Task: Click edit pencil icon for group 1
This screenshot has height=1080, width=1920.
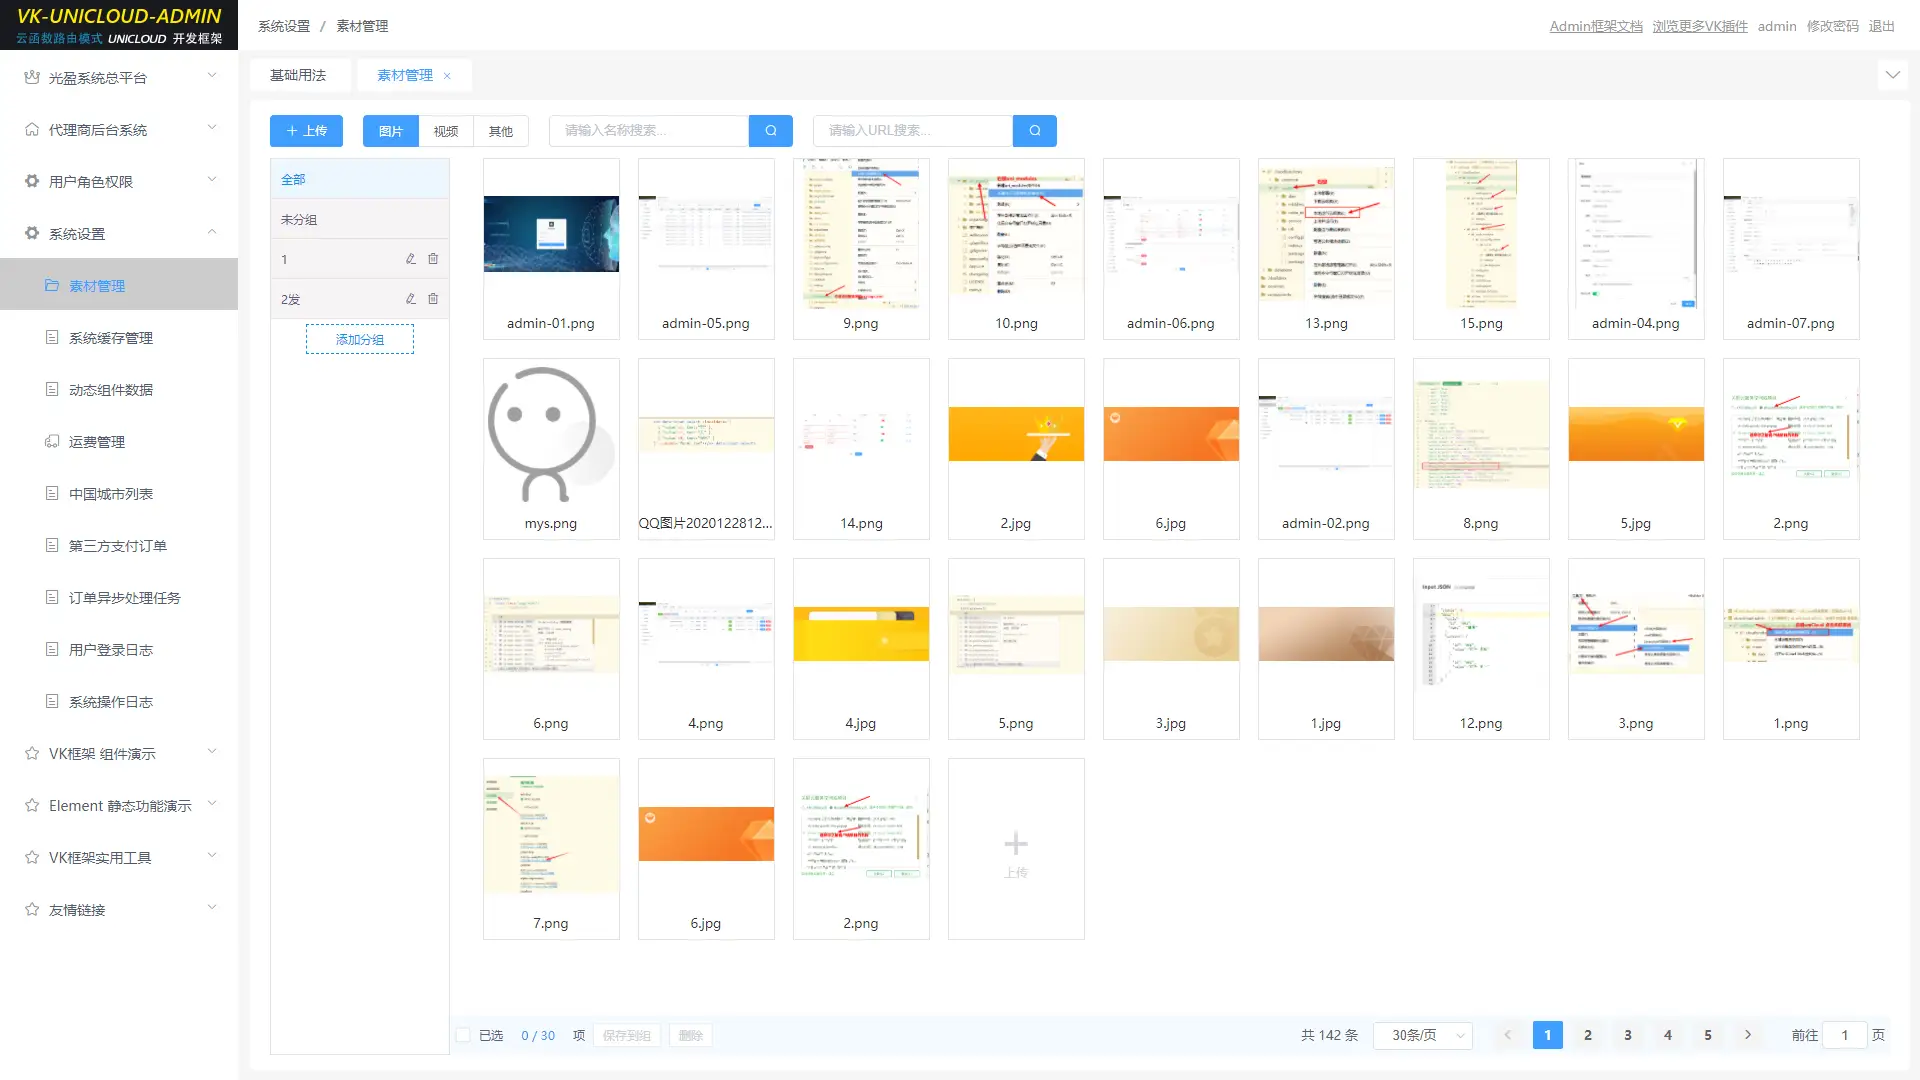Action: 410,259
